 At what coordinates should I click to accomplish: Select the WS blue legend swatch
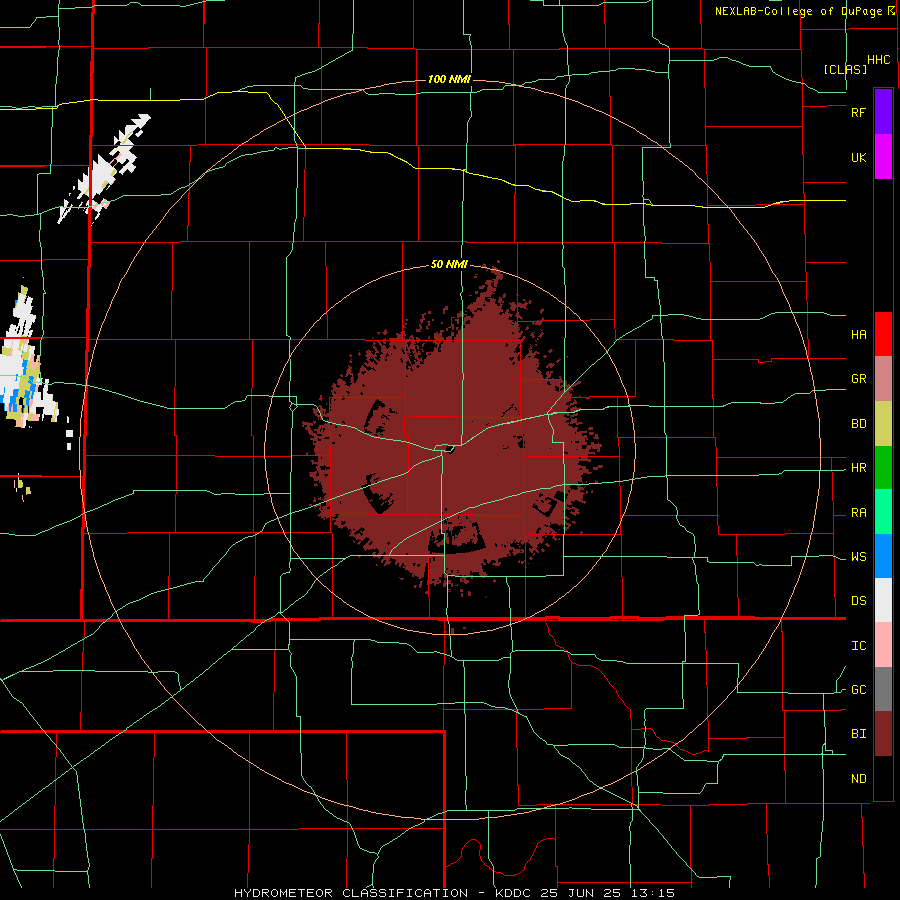pos(883,556)
